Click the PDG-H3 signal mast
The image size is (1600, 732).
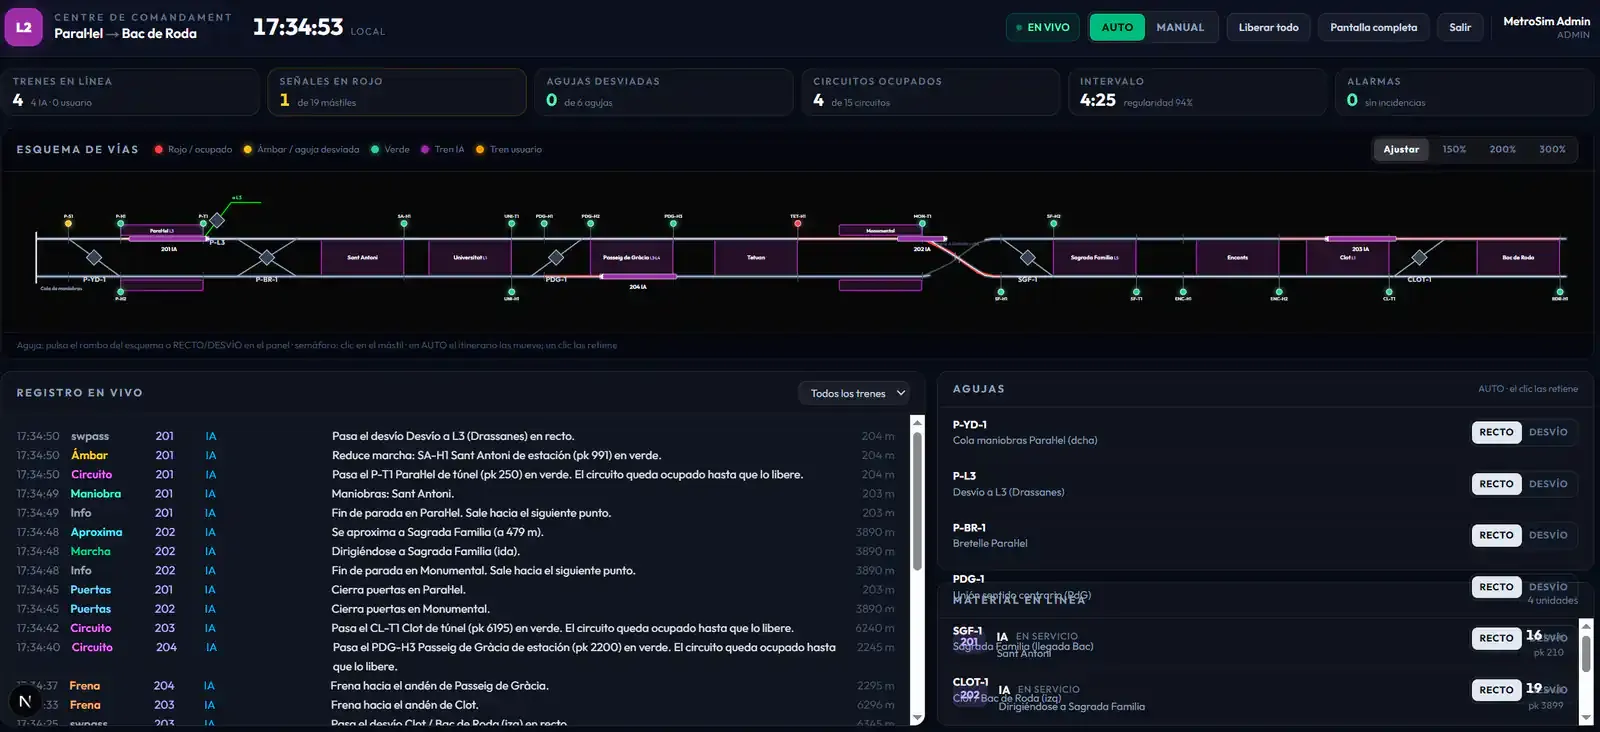tap(673, 224)
